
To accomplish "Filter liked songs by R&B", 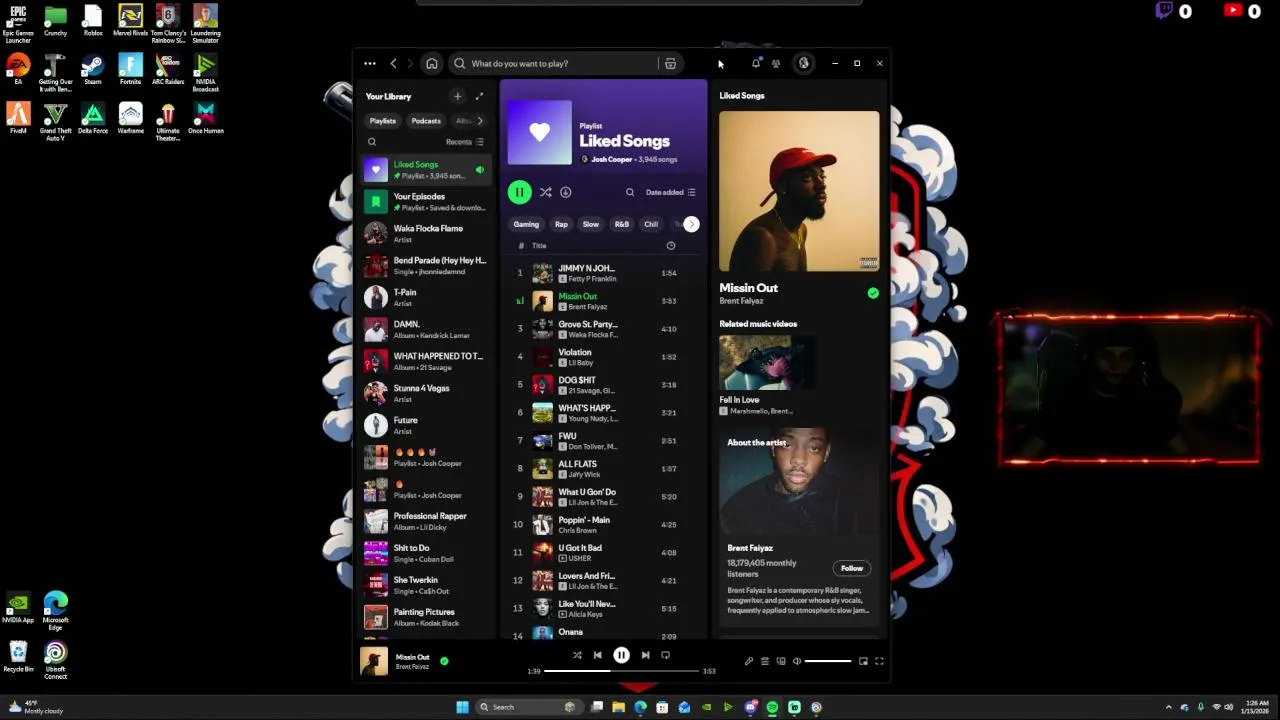I will click(x=622, y=225).
